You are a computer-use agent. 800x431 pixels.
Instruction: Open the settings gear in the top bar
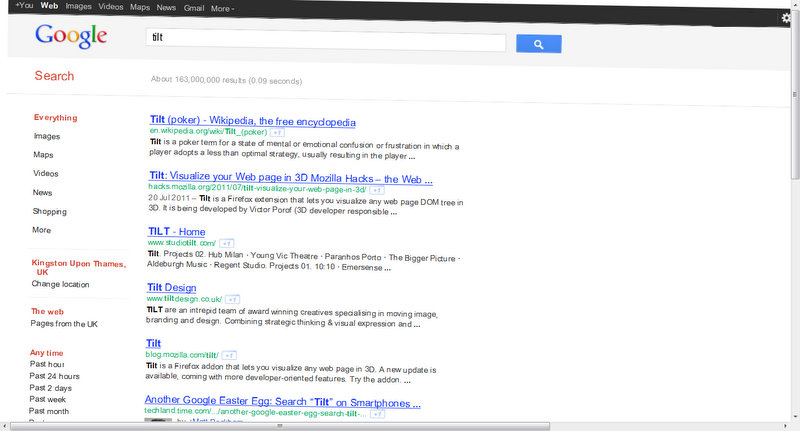click(x=786, y=18)
